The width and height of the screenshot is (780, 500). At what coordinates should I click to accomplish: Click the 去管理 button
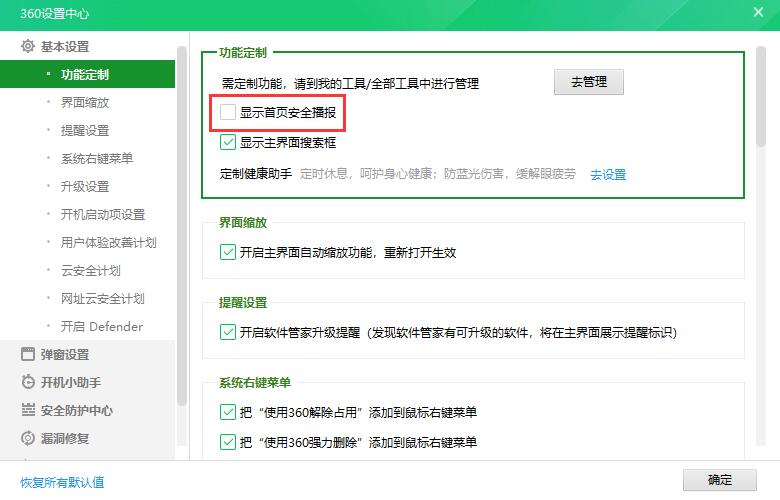pos(589,82)
